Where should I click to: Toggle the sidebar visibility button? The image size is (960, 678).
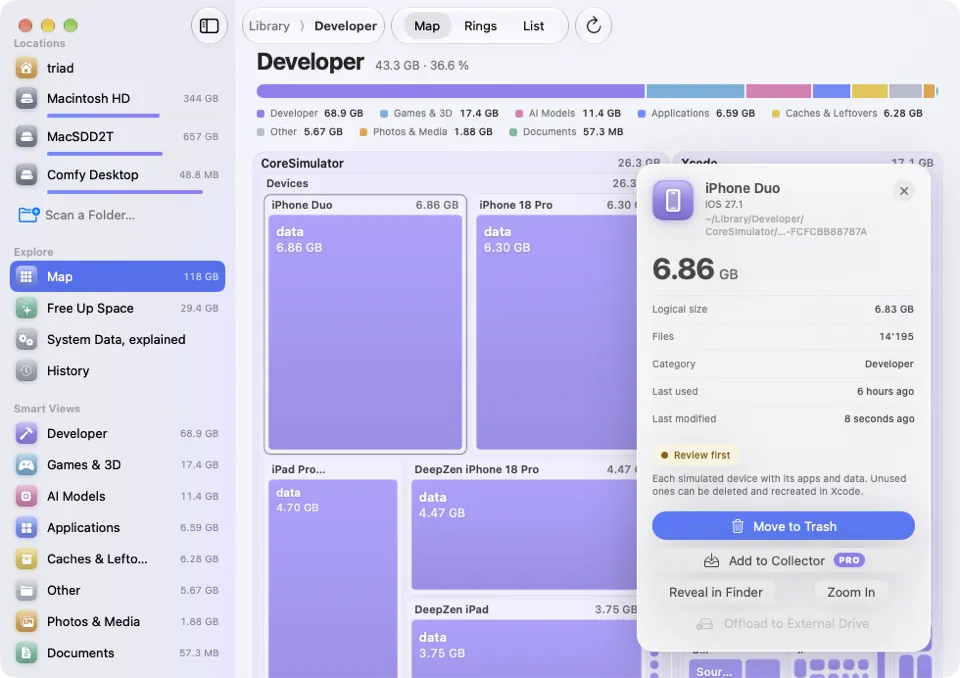tap(209, 26)
